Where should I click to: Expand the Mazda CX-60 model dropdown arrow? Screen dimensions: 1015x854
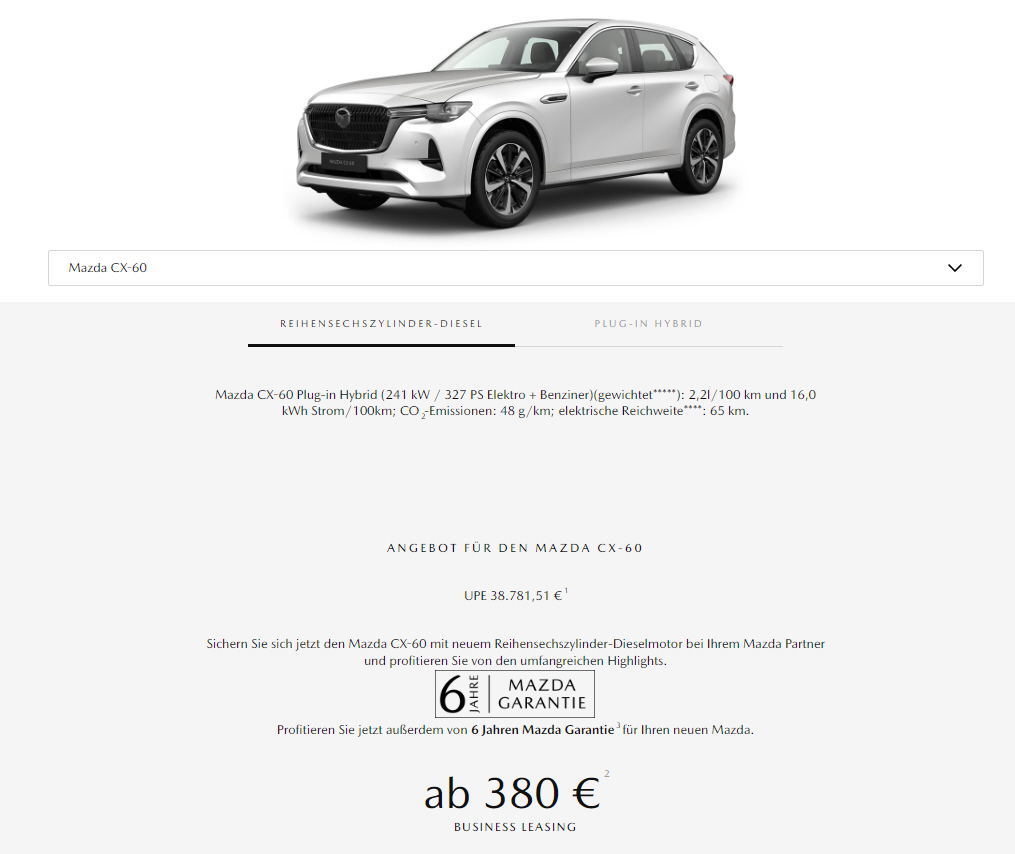click(x=955, y=267)
